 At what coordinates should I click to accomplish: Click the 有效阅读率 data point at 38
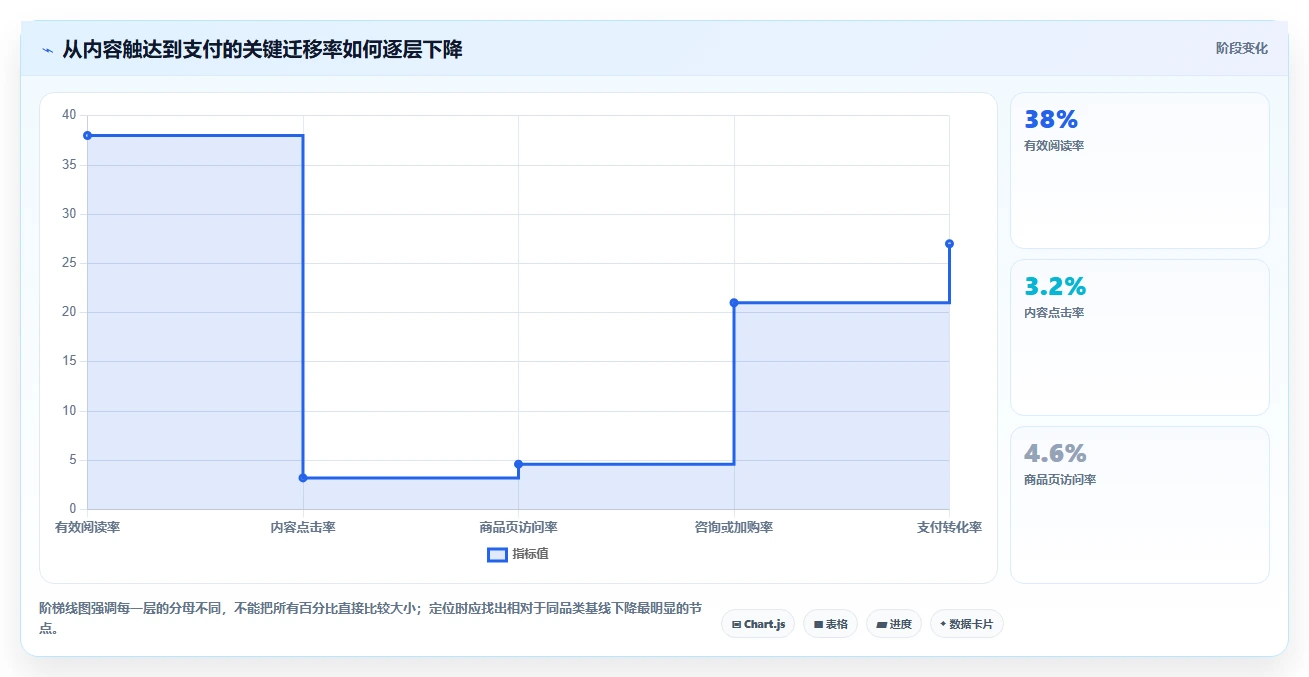point(87,135)
